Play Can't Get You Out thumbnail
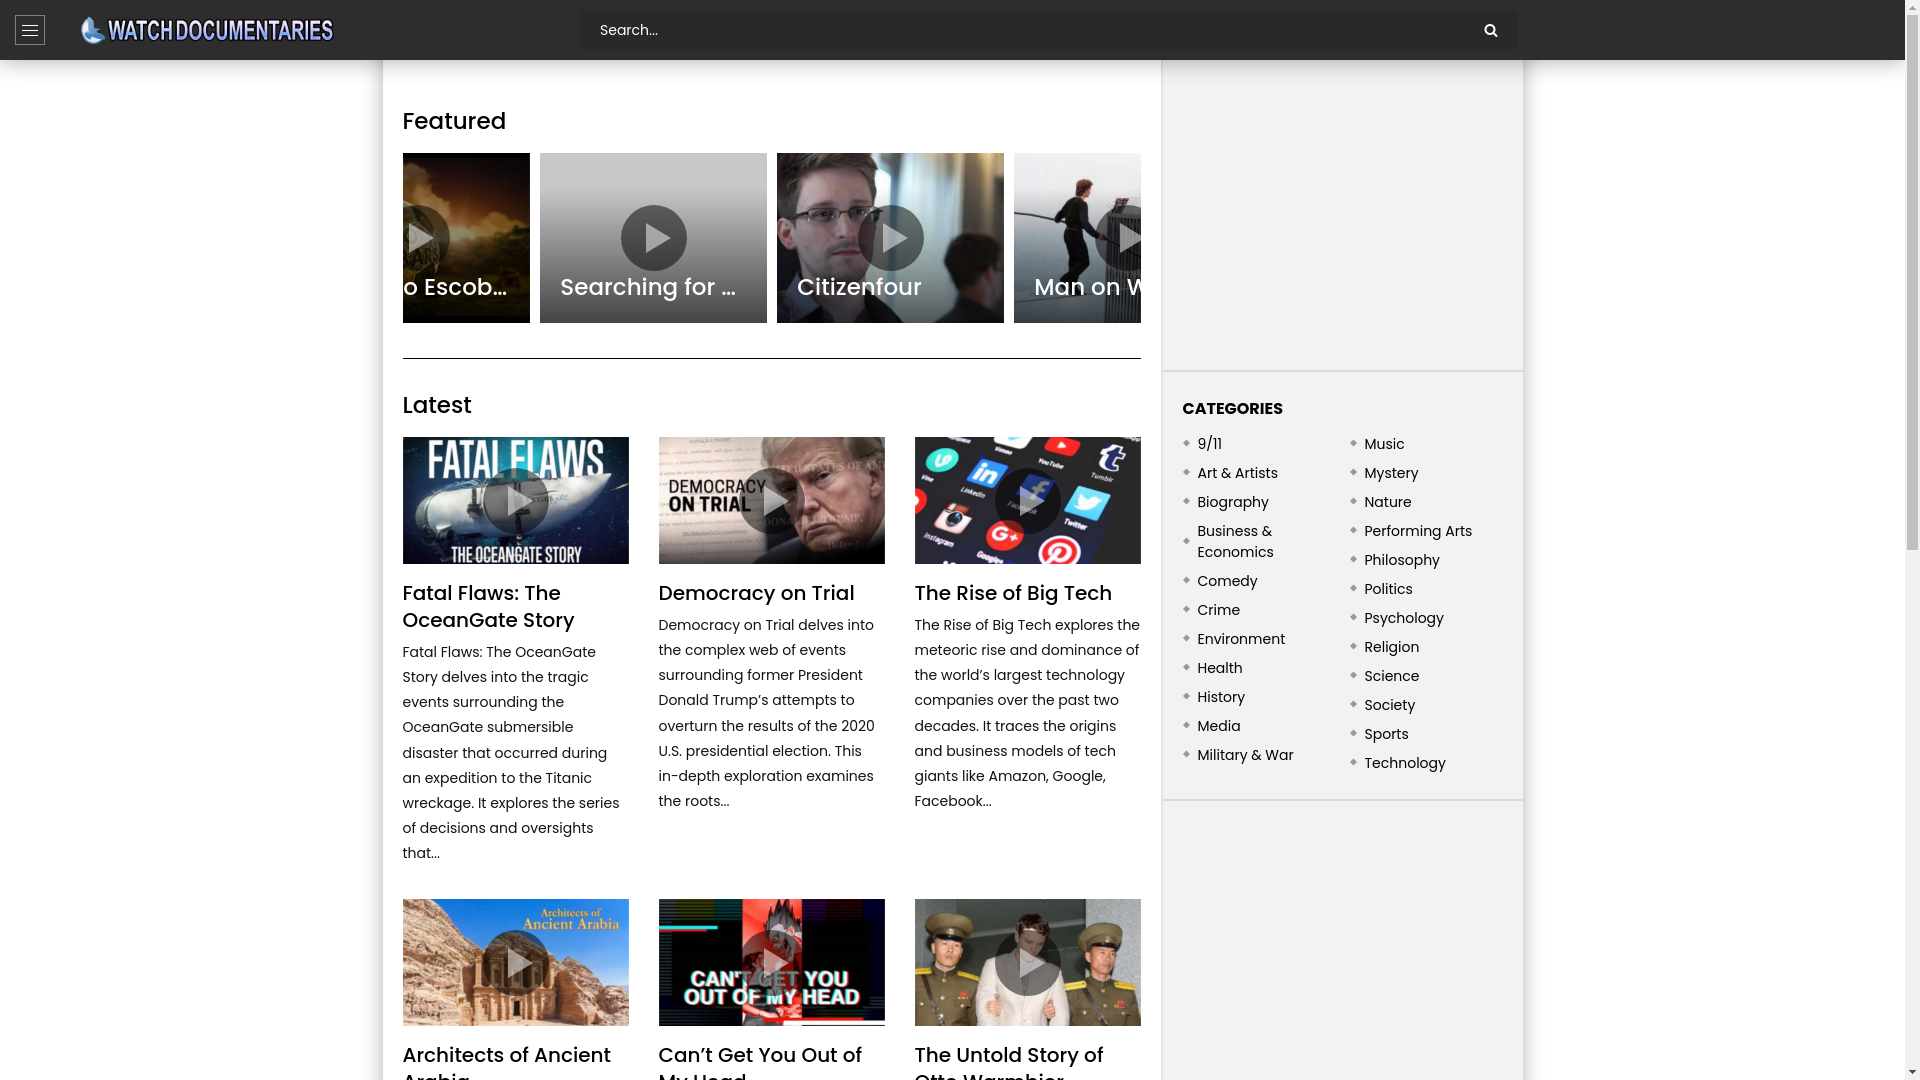1920x1080 pixels. [771, 962]
